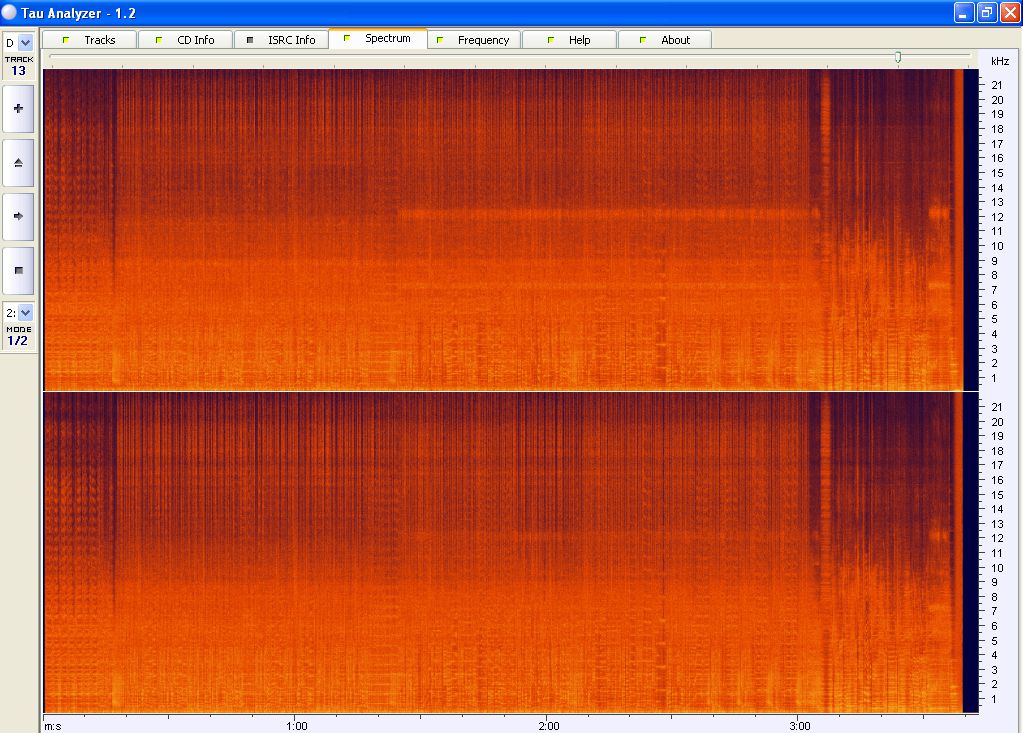Click the slider thumb above the spectrogram

[898, 57]
